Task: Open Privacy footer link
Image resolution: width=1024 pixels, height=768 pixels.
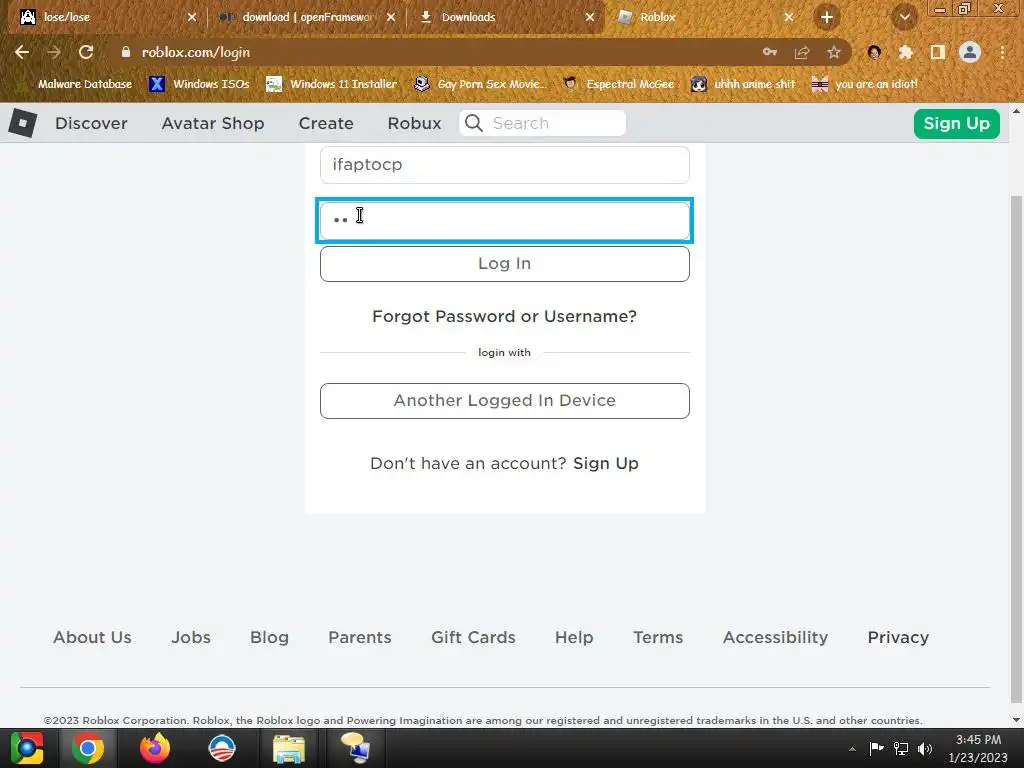Action: click(898, 637)
